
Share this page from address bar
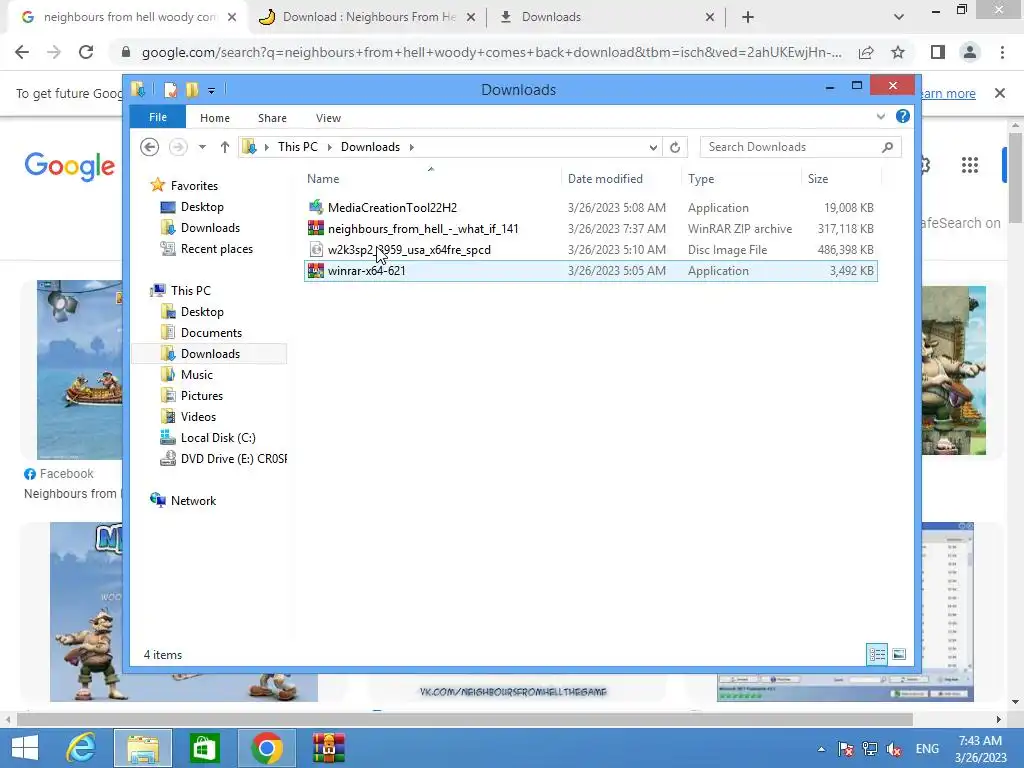pyautogui.click(x=866, y=52)
